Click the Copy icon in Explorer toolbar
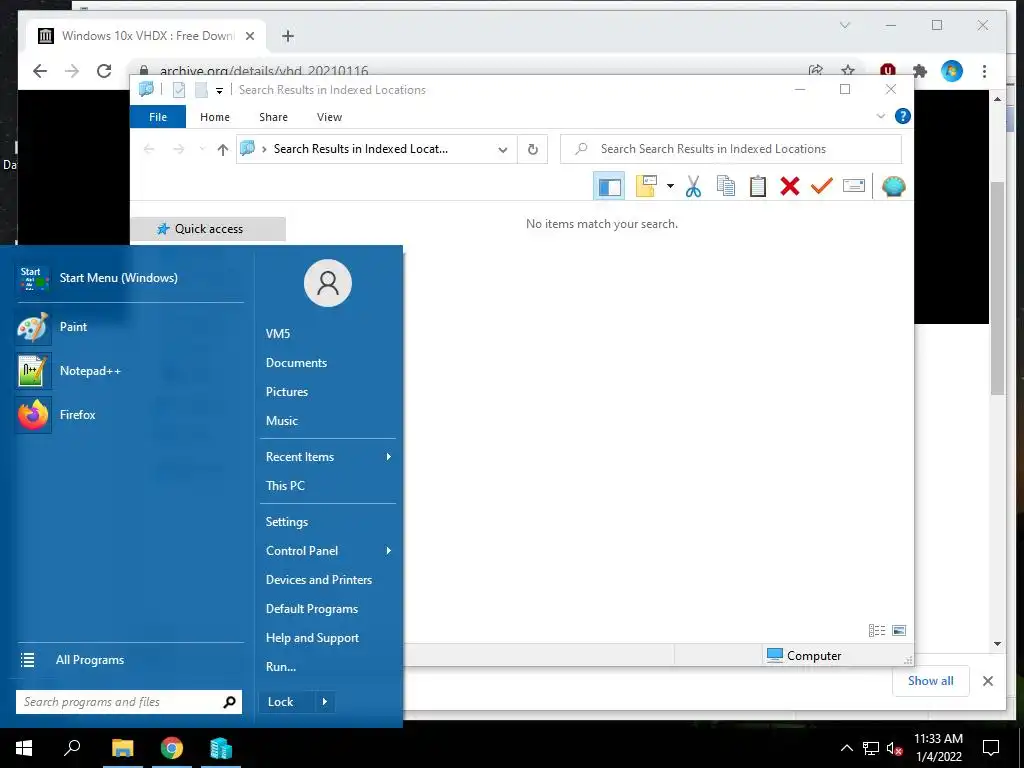Screen dimensions: 1024x768 (726, 186)
